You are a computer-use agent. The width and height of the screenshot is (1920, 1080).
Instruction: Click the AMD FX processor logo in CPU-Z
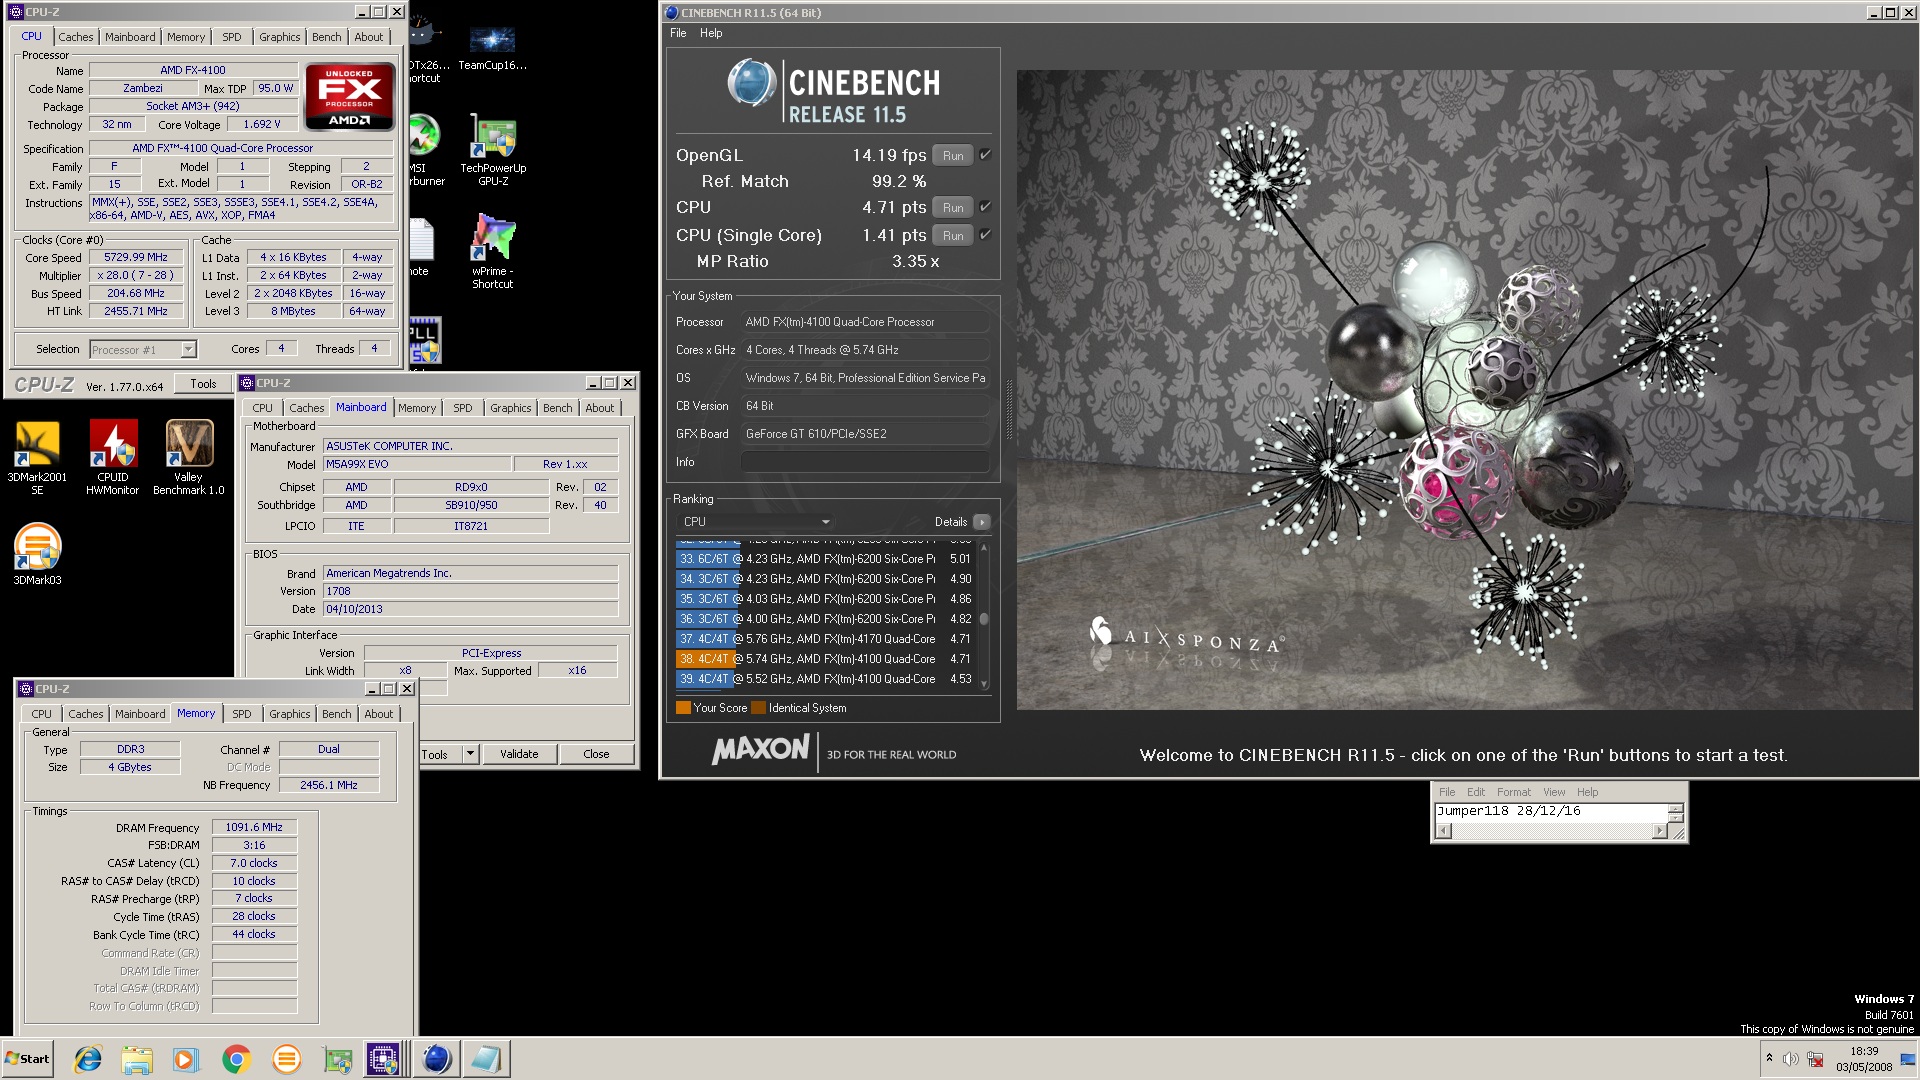pyautogui.click(x=349, y=97)
